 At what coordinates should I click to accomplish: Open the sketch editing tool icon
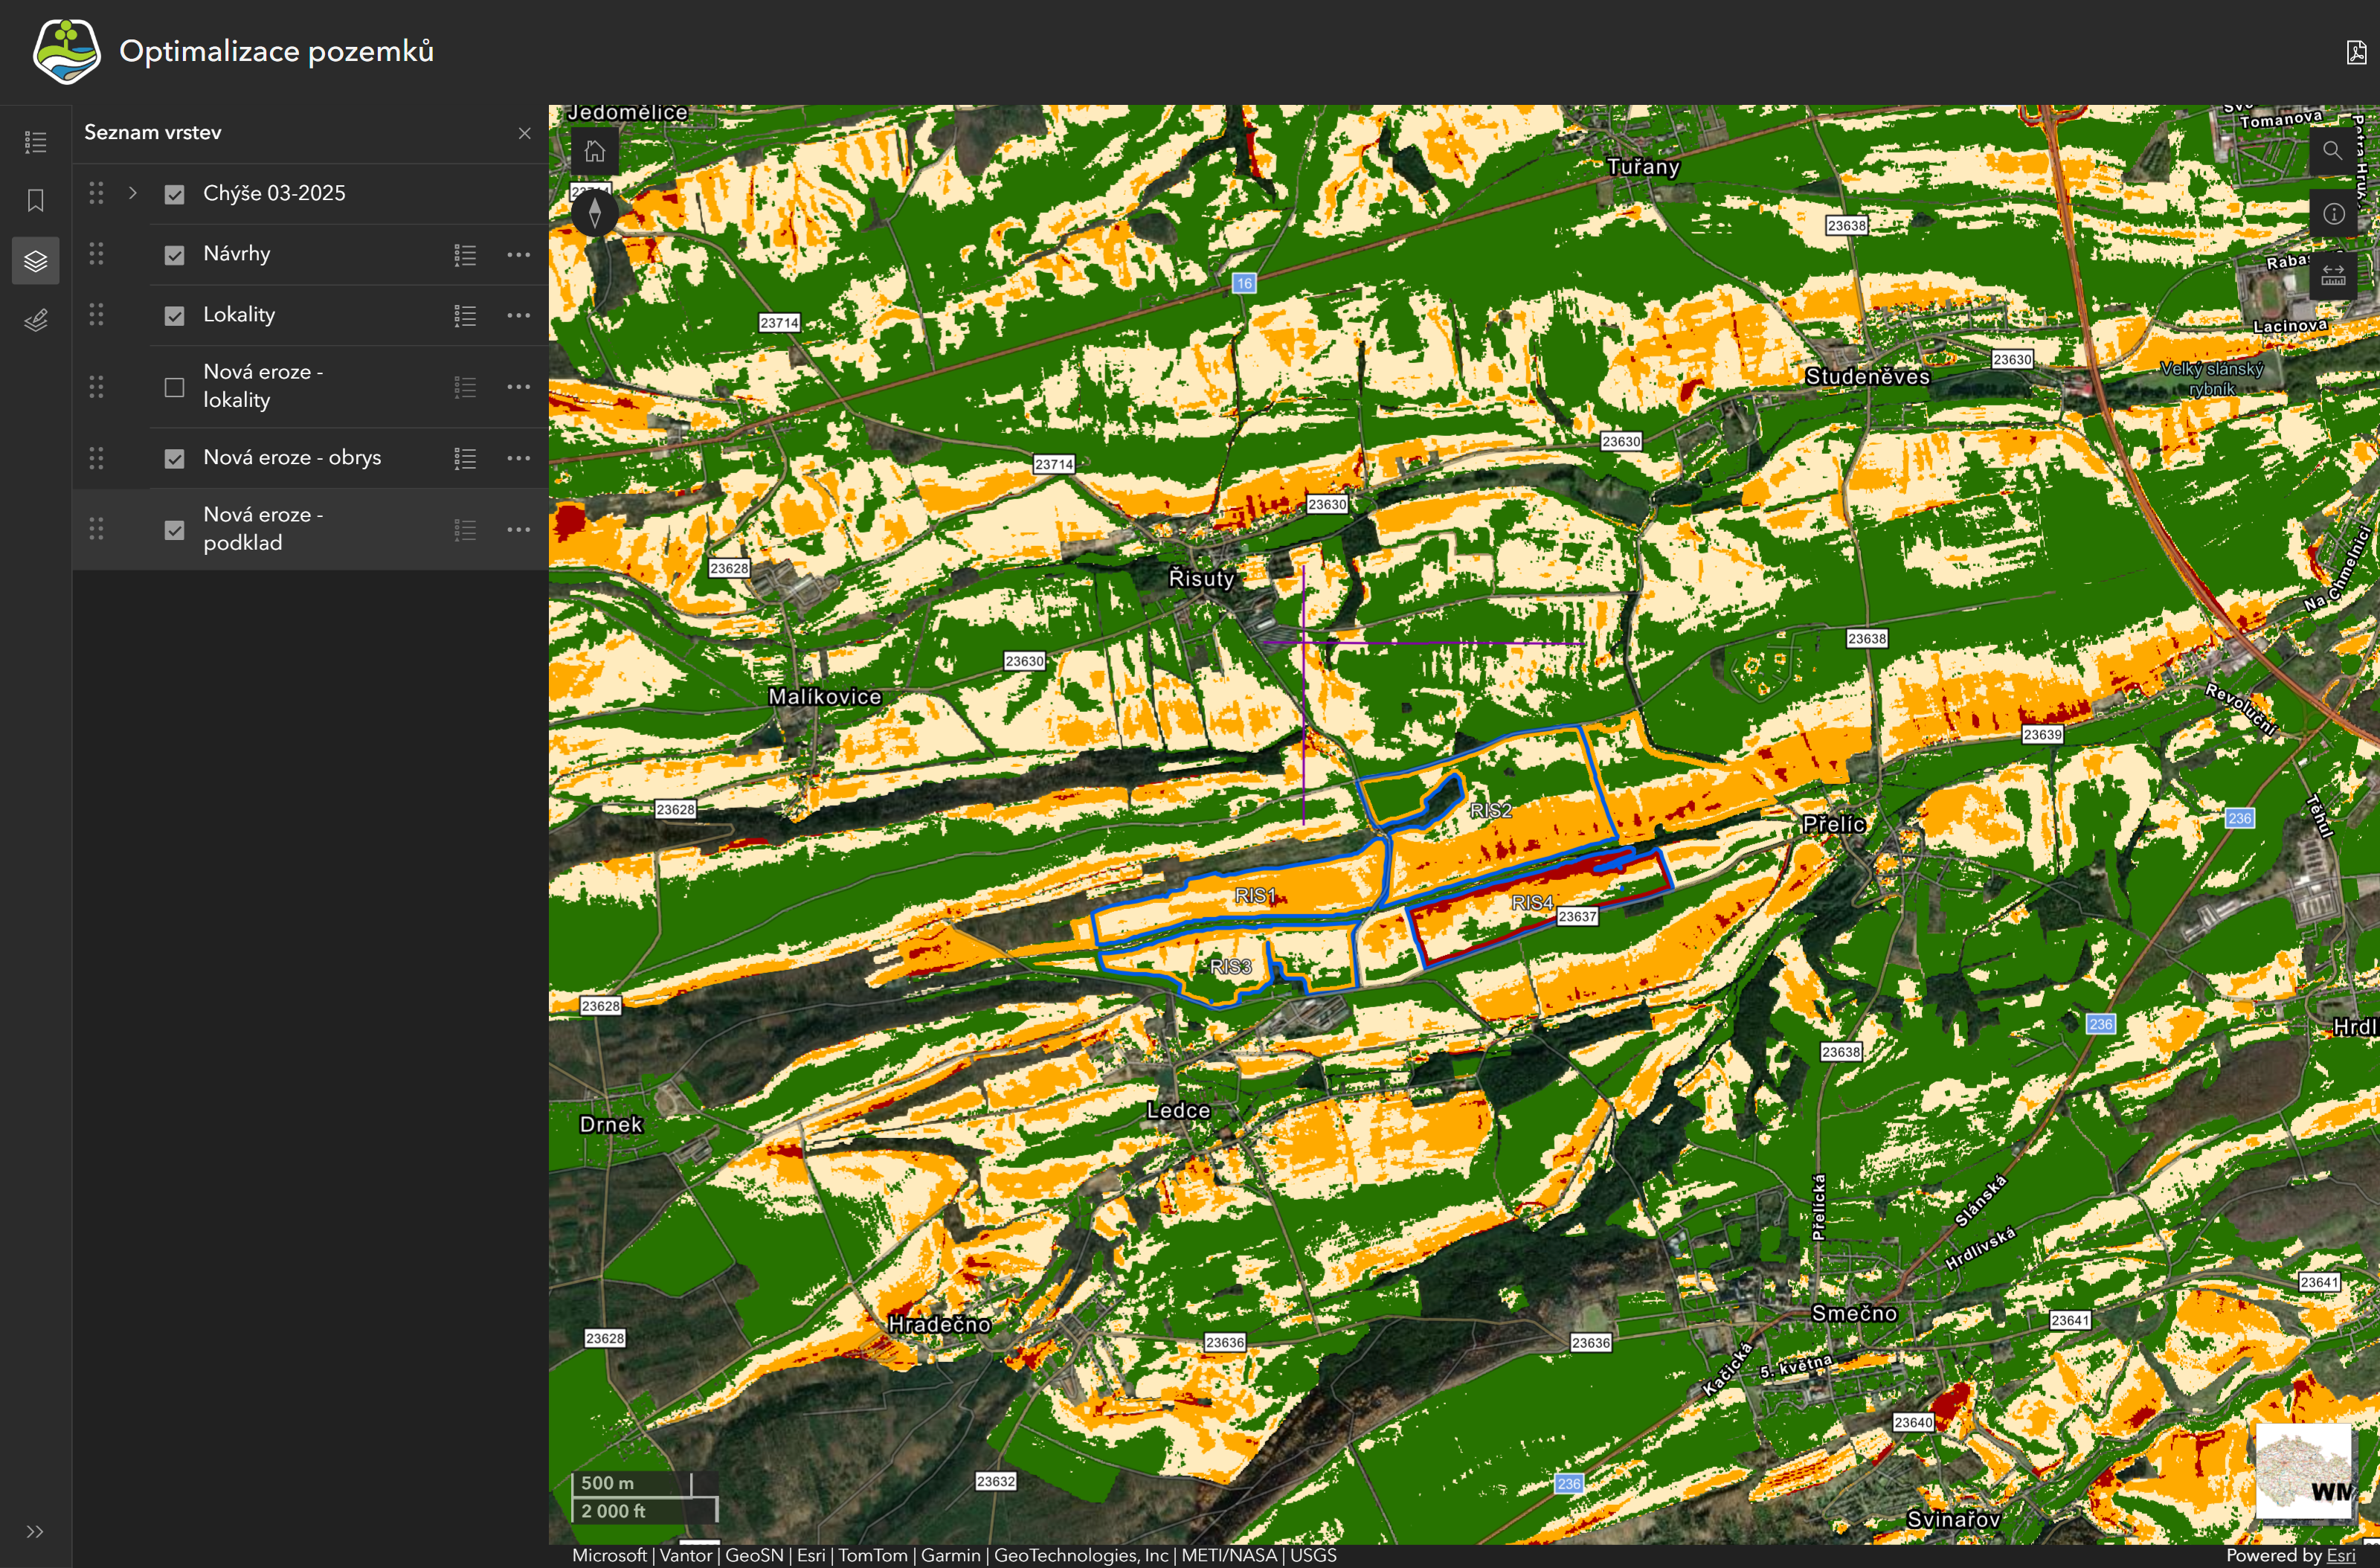(36, 320)
